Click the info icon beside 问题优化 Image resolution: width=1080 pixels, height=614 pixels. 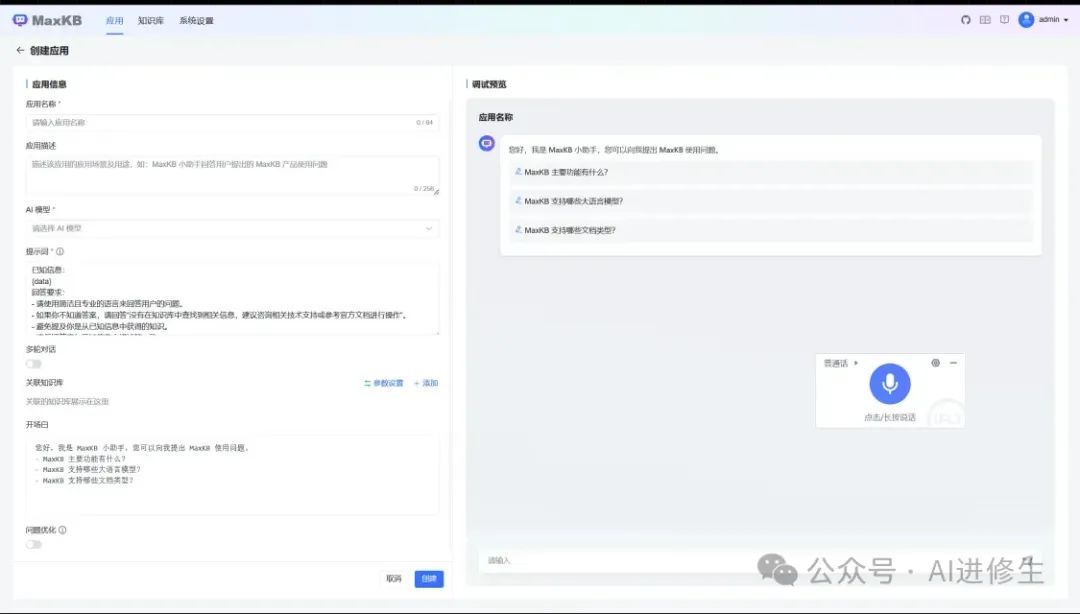tap(63, 530)
